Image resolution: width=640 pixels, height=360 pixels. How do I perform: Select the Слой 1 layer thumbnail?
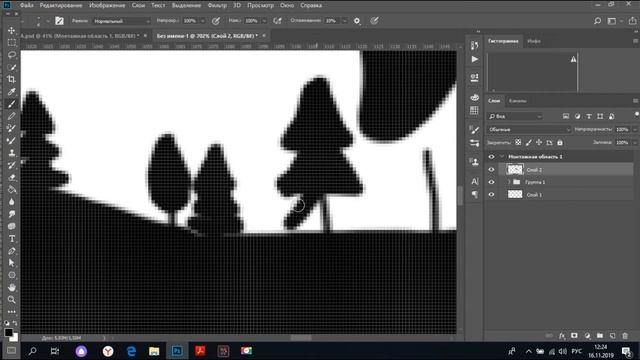coord(515,195)
